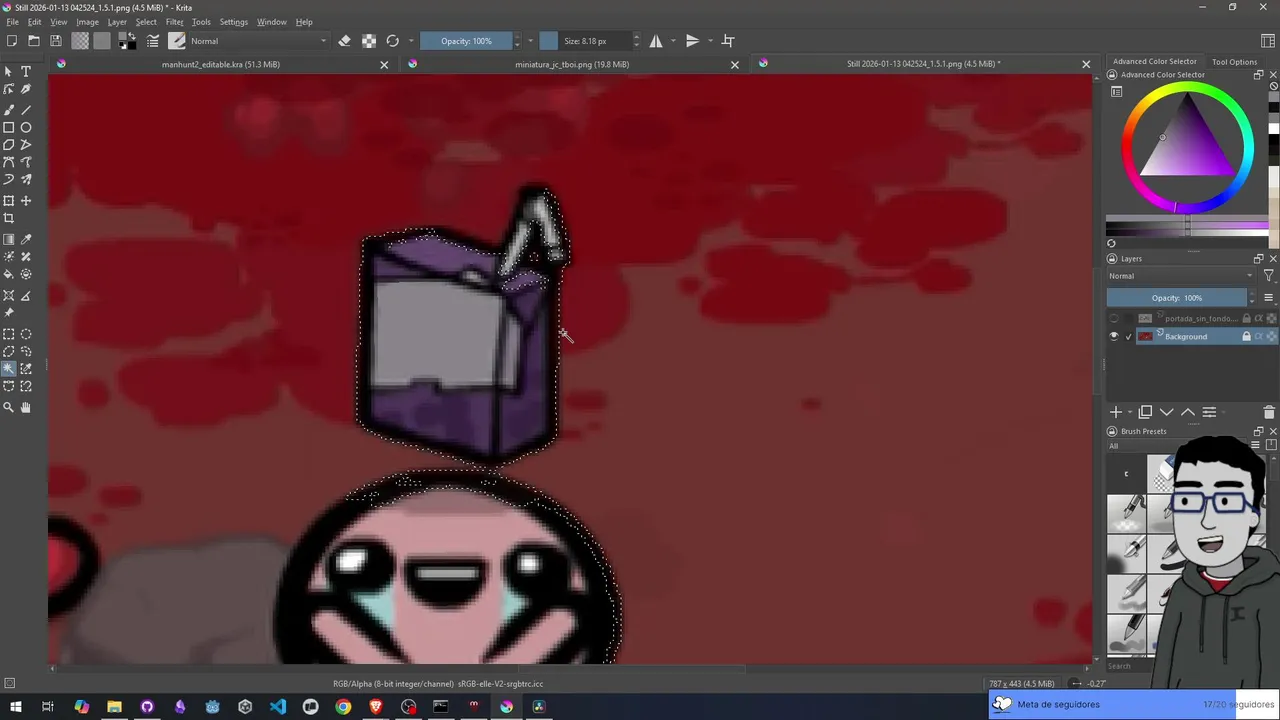
Task: Move the layer down
Action: pos(1166,412)
